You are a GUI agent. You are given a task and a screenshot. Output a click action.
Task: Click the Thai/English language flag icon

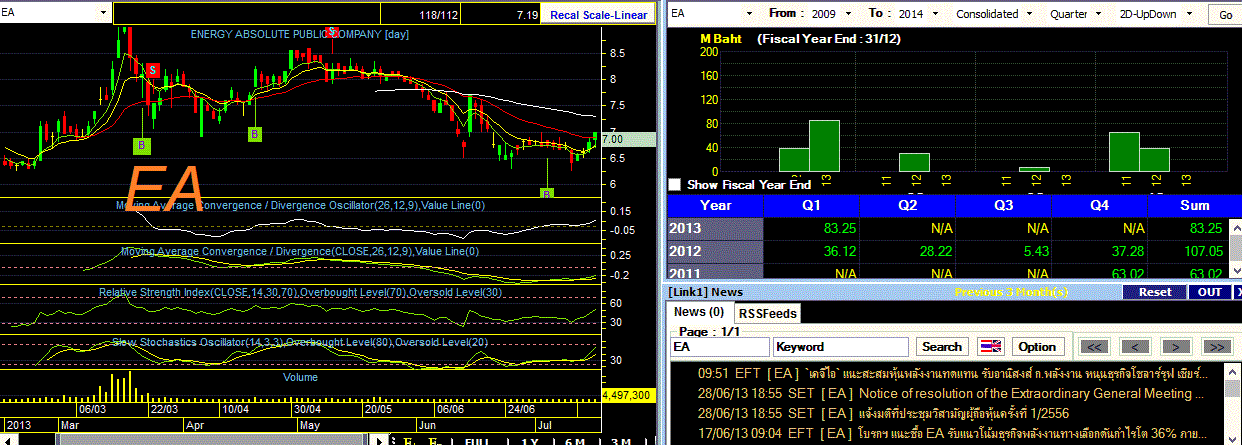pyautogui.click(x=989, y=347)
